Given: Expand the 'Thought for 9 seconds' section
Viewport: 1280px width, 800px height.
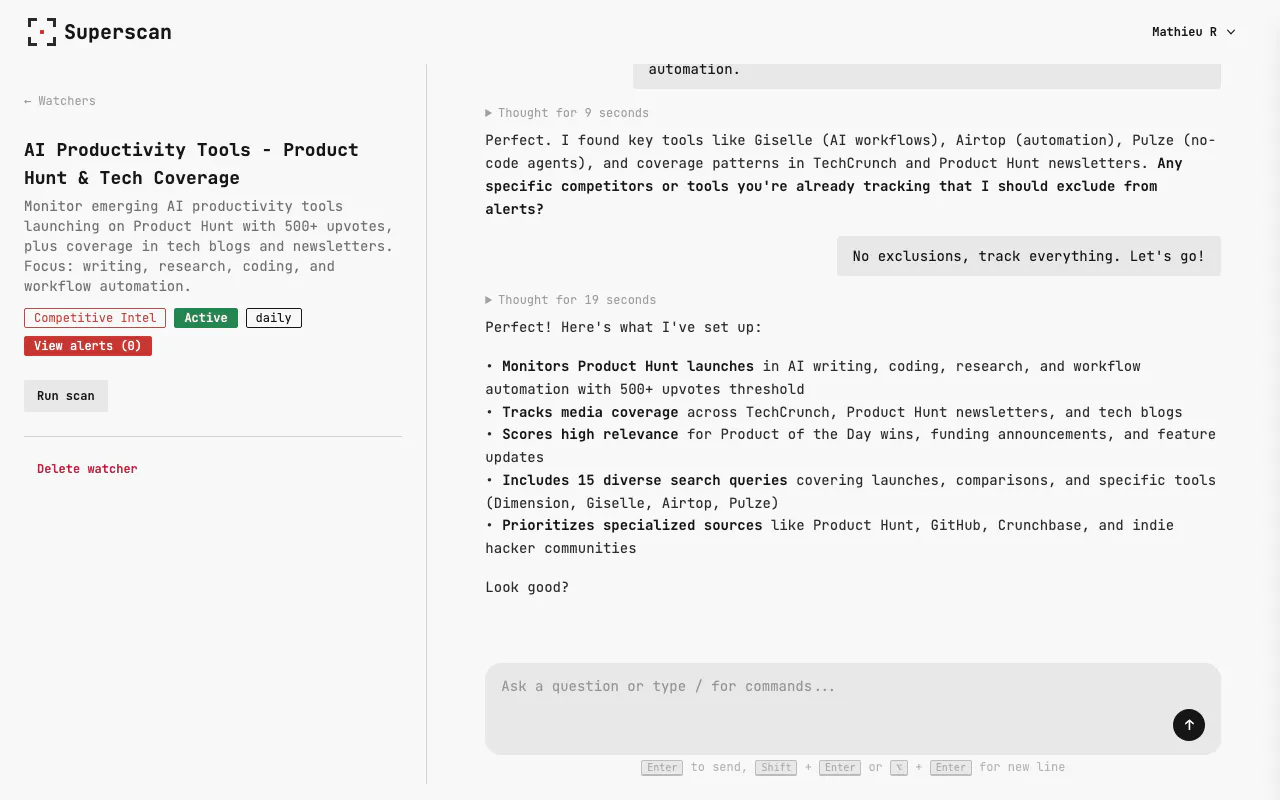Looking at the screenshot, I should [567, 113].
